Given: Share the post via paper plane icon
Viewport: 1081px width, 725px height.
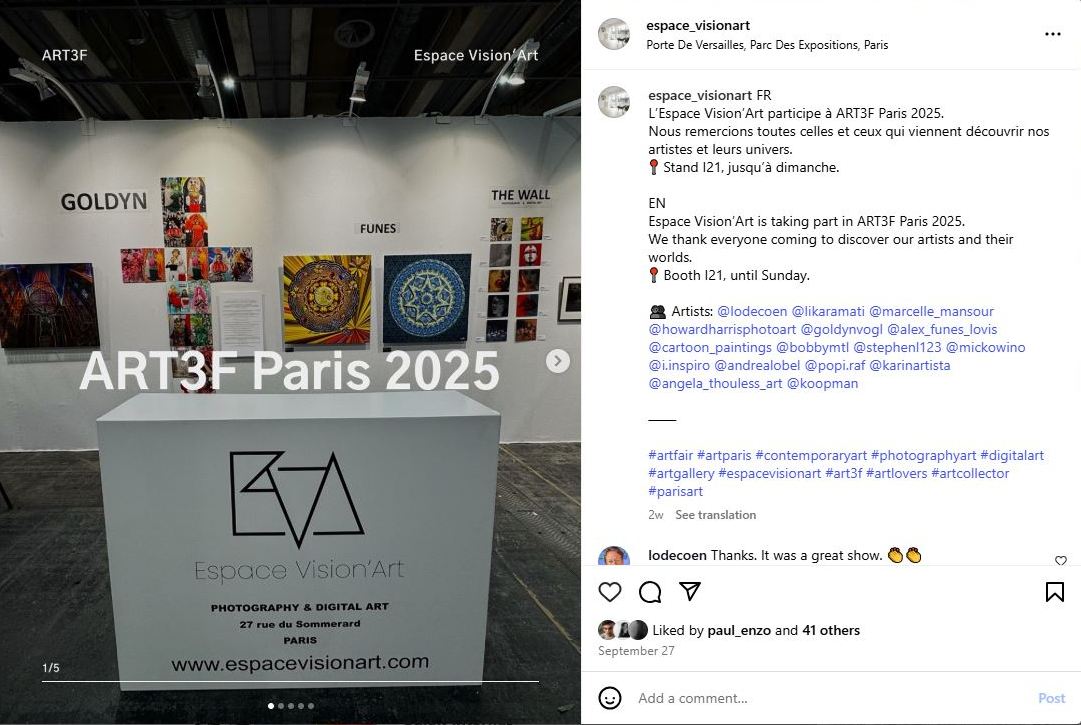Looking at the screenshot, I should pyautogui.click(x=690, y=591).
